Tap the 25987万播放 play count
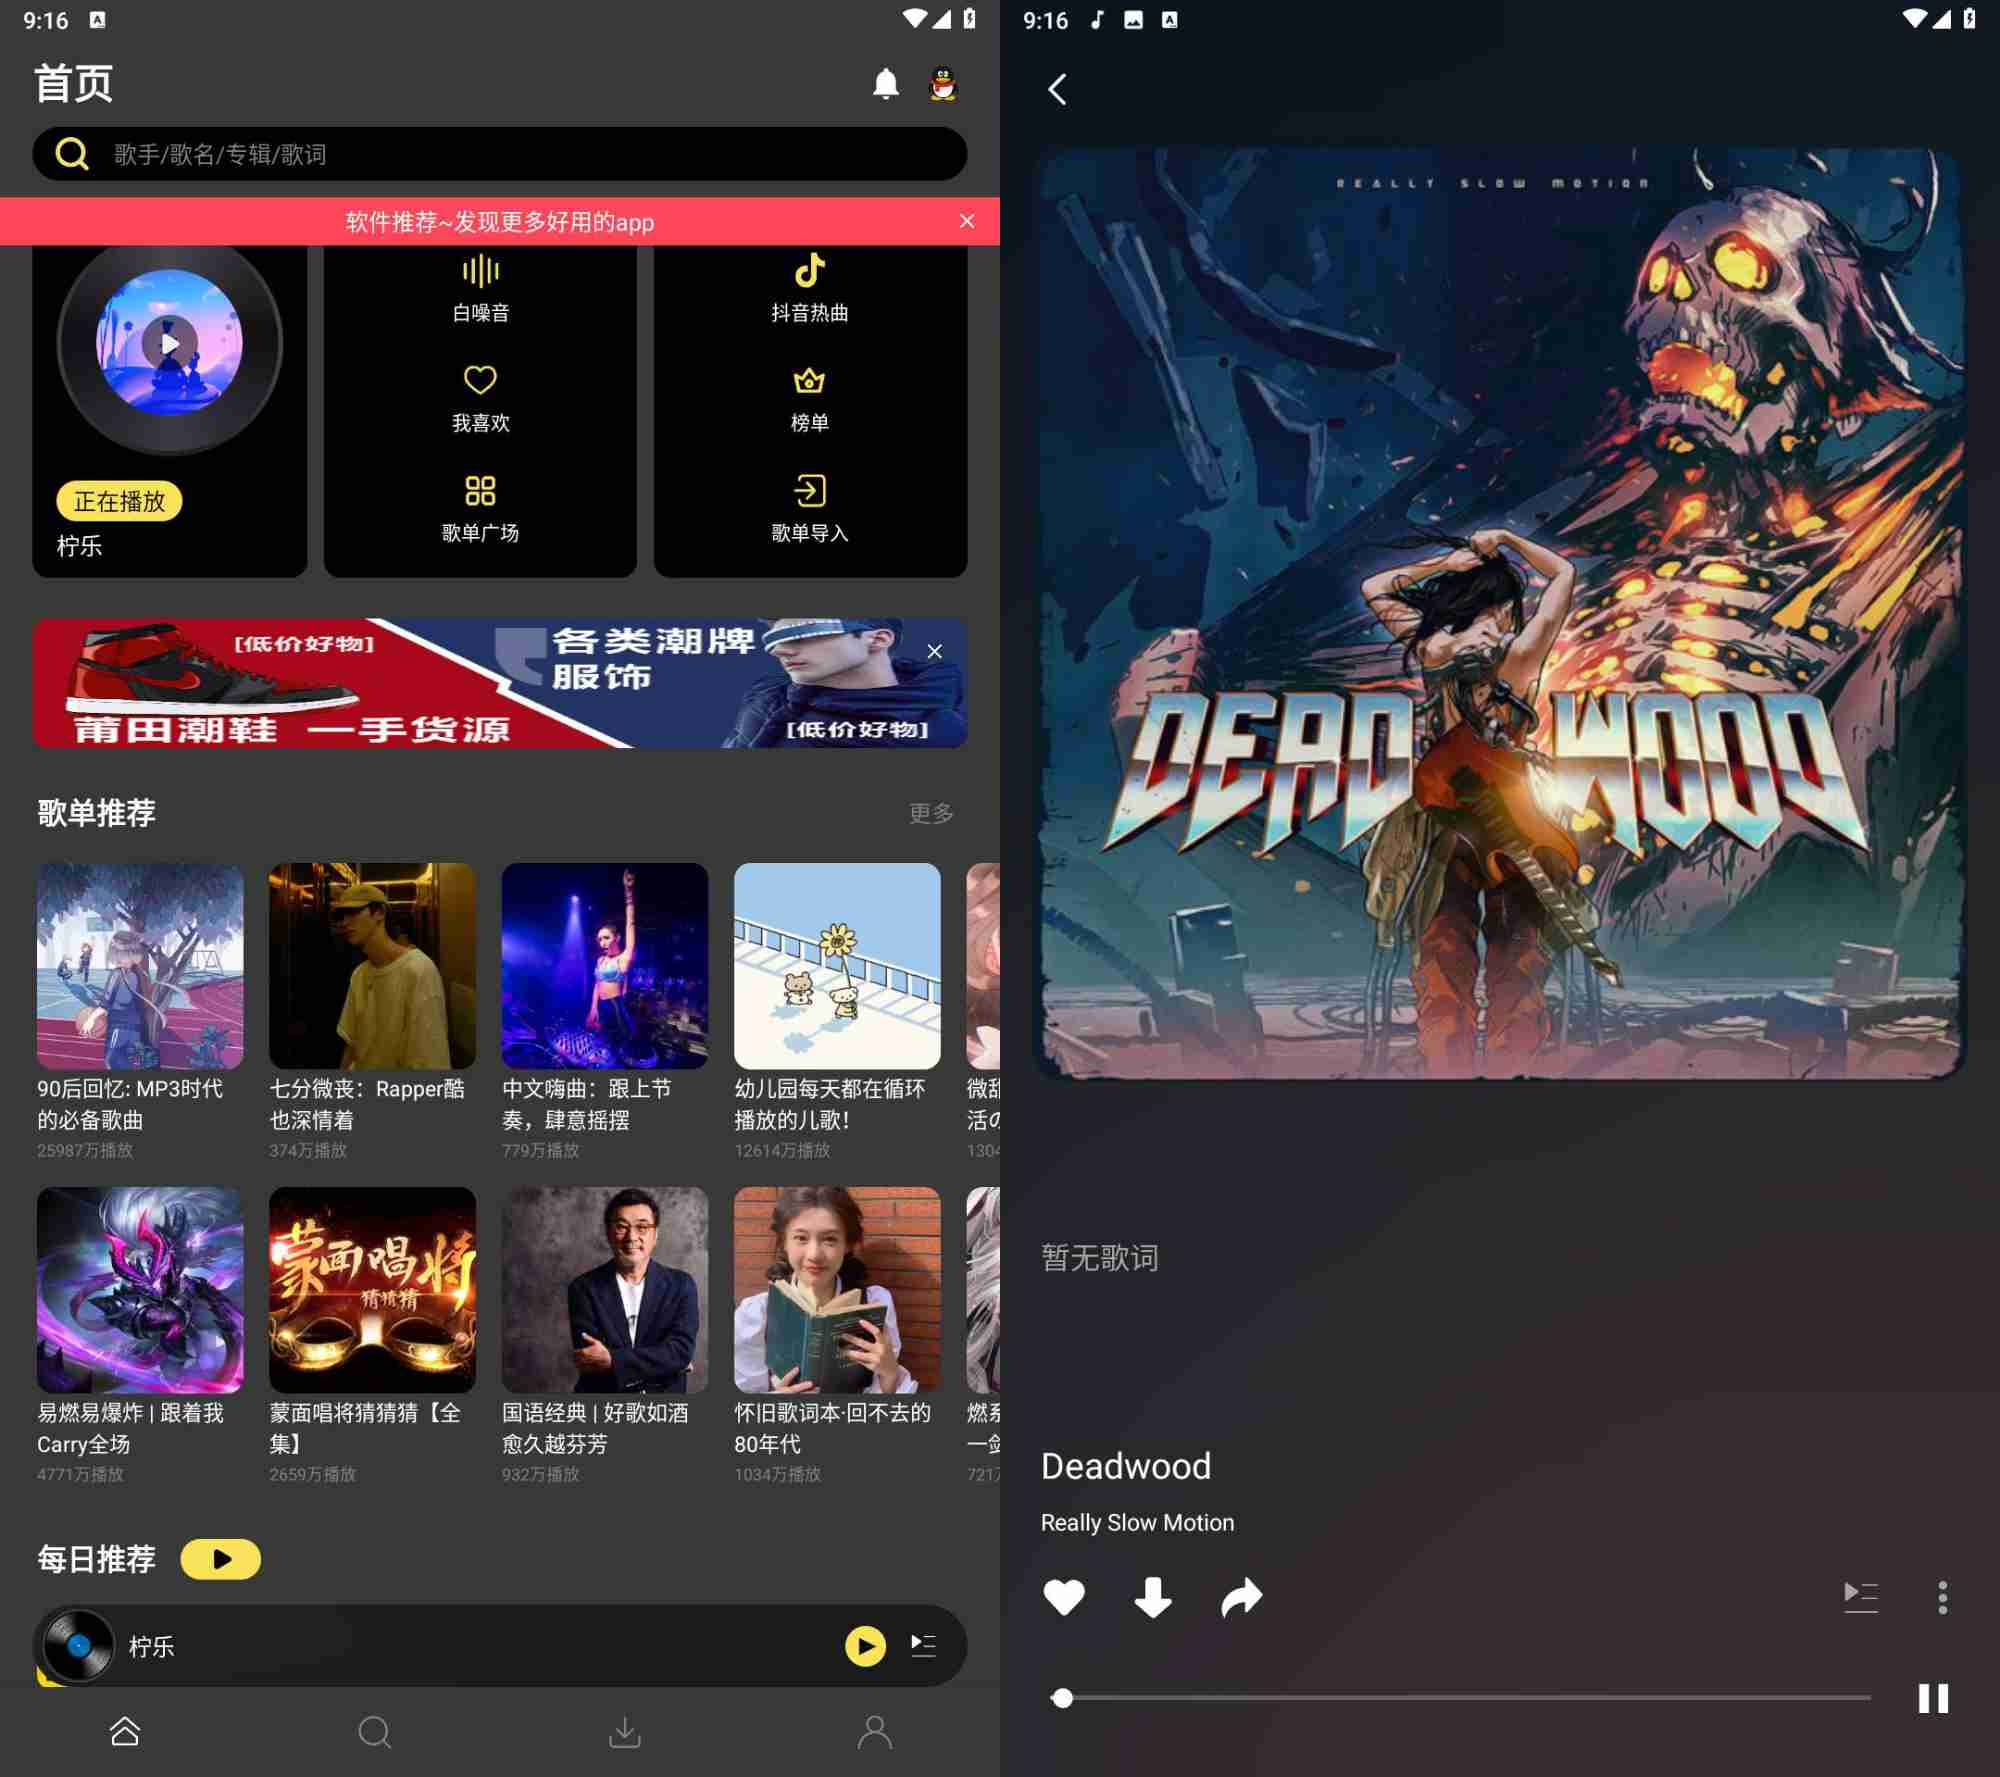Screen dimensions: 2000x1777 click(85, 1150)
